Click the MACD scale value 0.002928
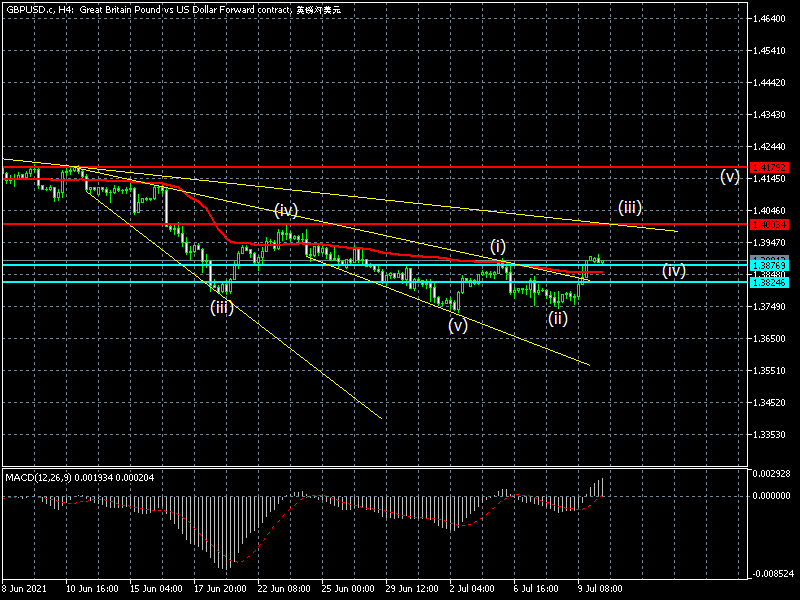The width and height of the screenshot is (800, 600). [772, 473]
